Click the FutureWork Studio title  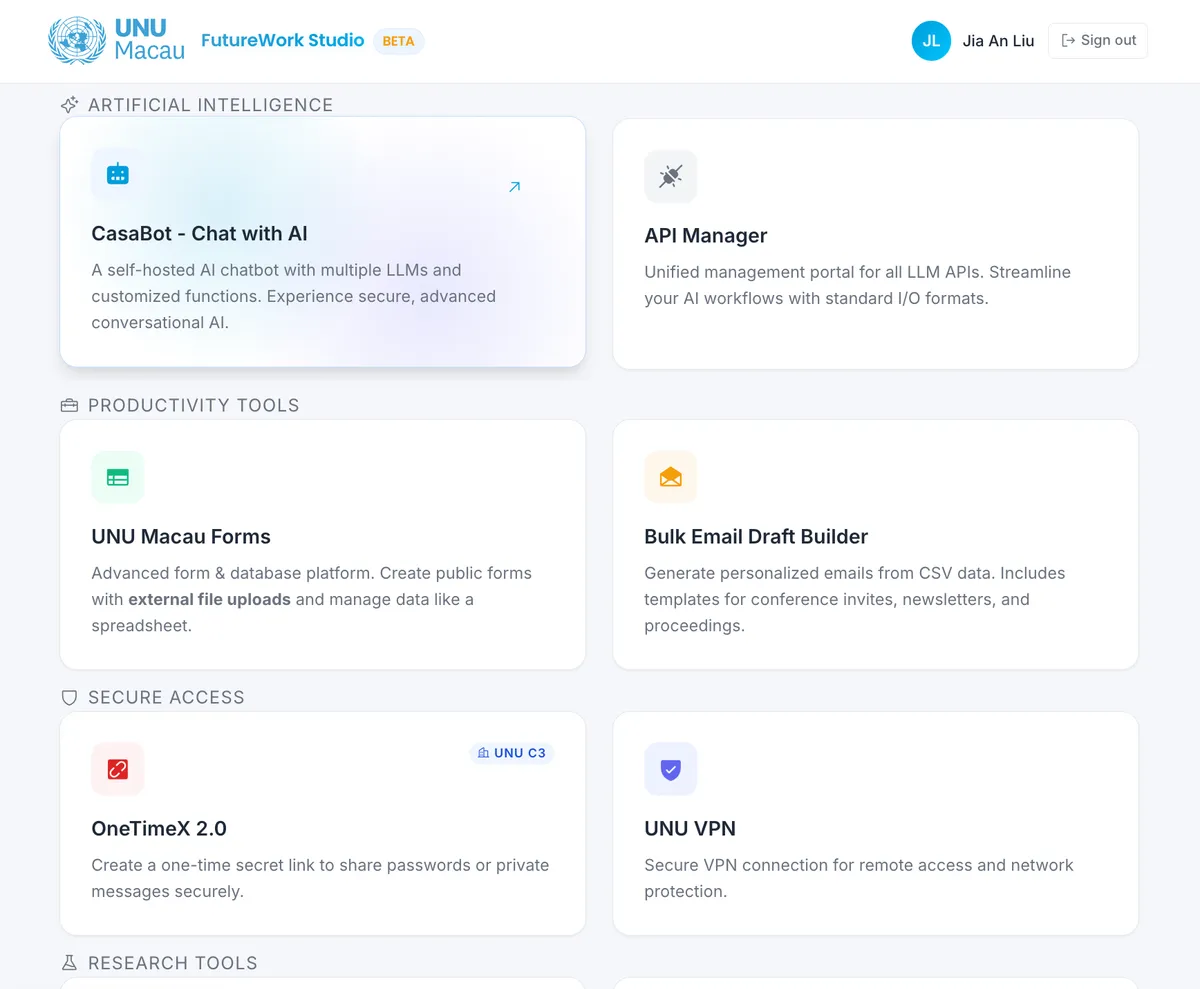pos(283,41)
